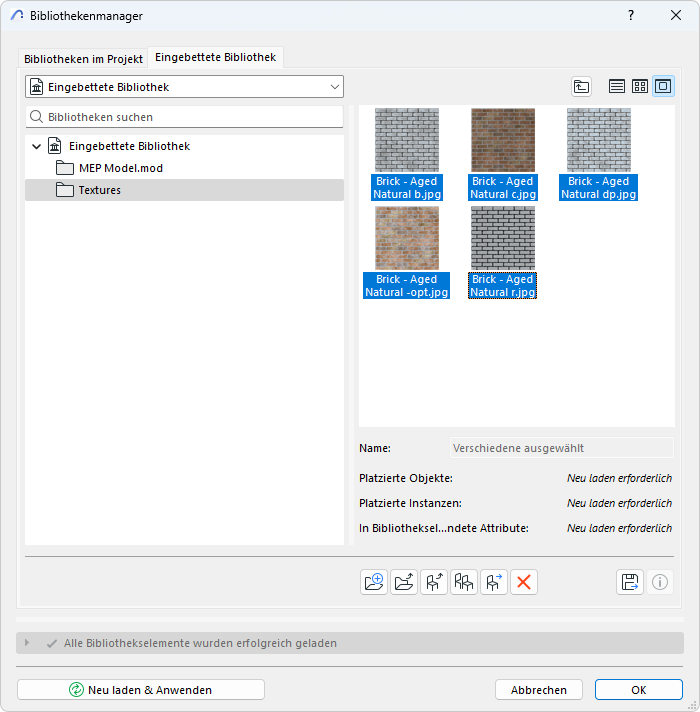
Task: Delete selection with the red X icon
Action: point(523,582)
